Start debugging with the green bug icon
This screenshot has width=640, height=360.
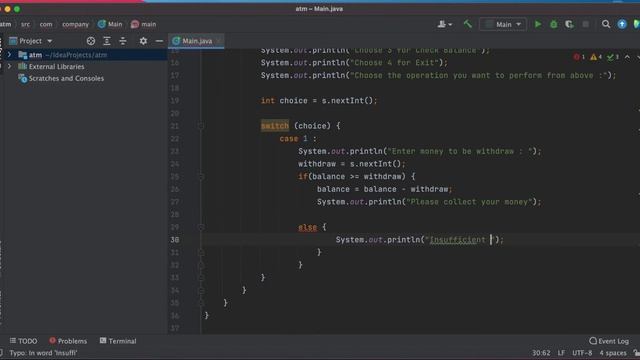553,24
